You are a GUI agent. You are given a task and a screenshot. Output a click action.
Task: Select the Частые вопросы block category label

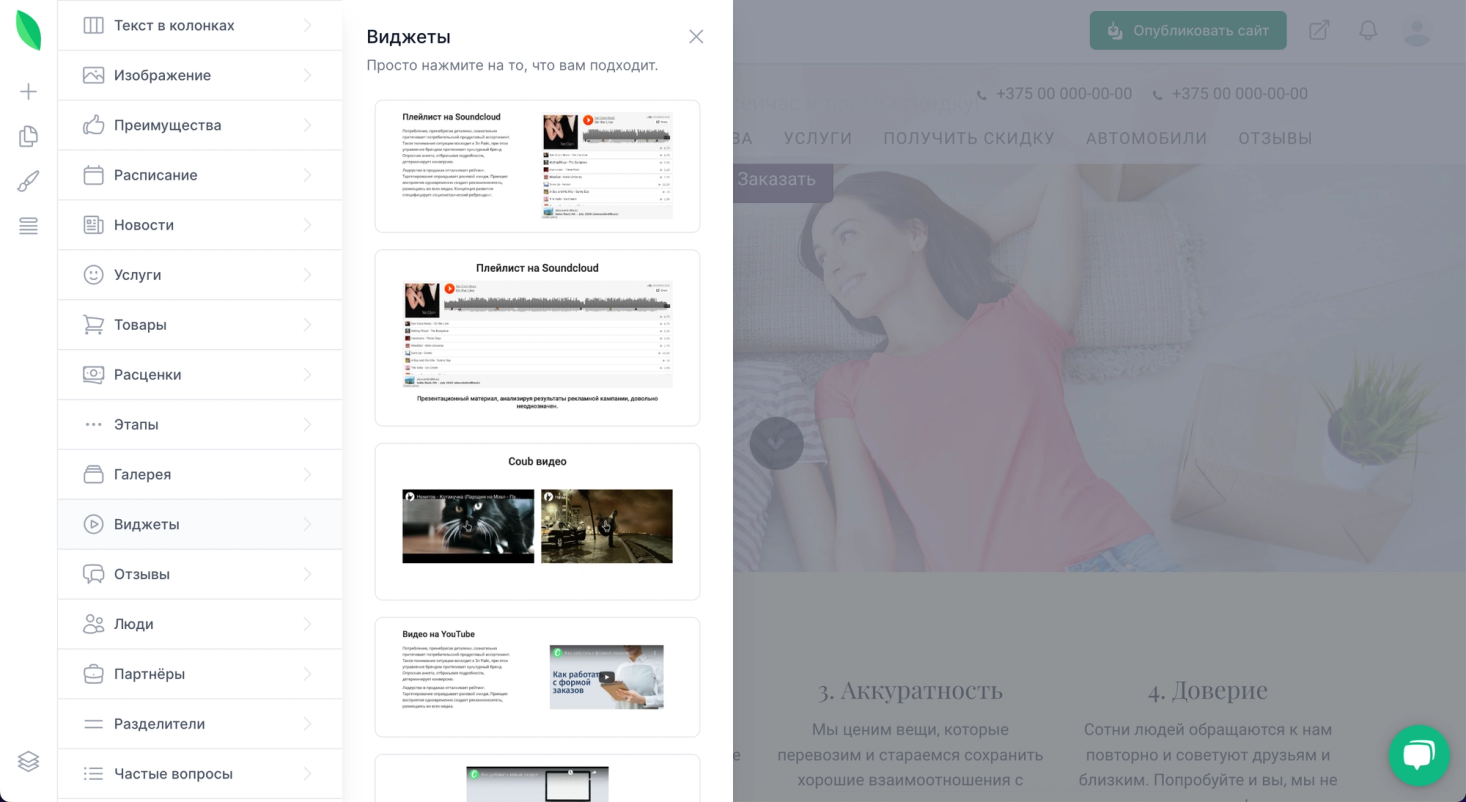tap(173, 774)
